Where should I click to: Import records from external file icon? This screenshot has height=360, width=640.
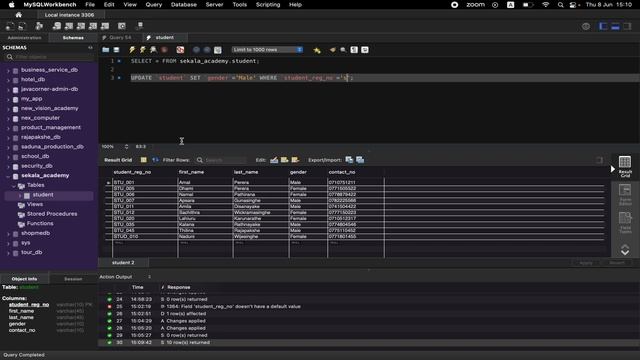tap(360, 160)
